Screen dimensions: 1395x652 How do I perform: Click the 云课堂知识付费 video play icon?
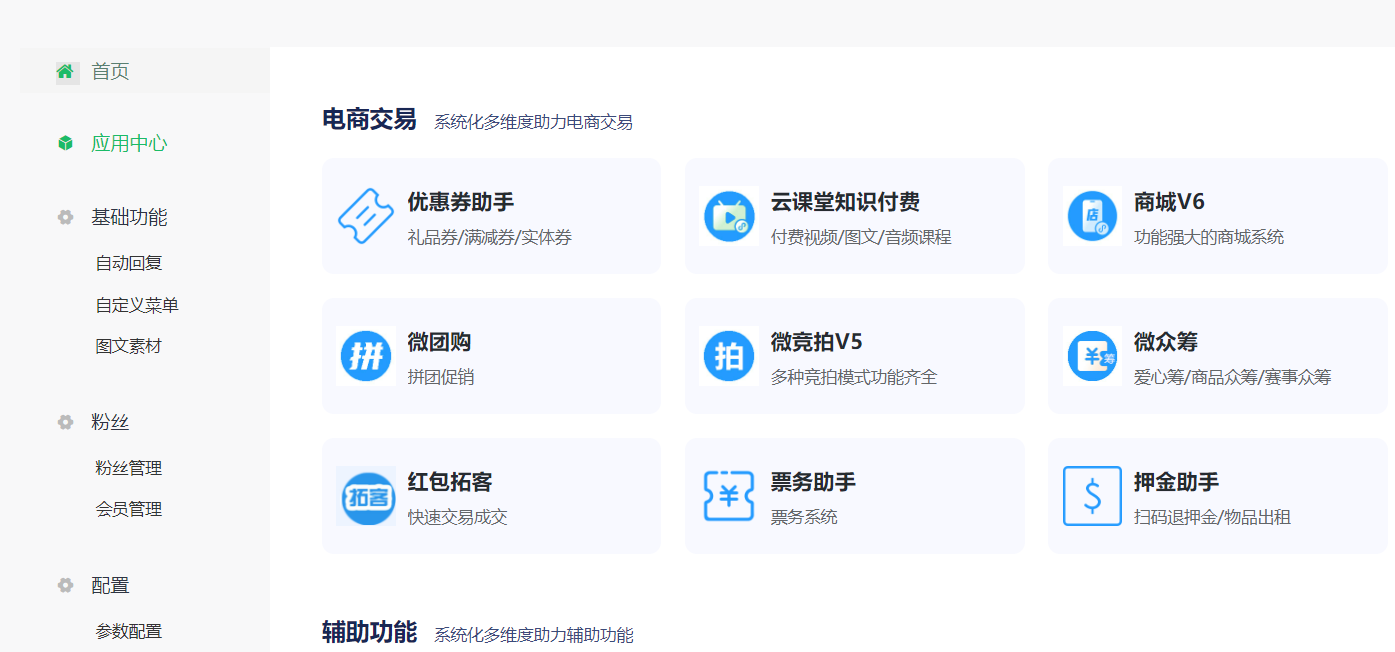728,215
